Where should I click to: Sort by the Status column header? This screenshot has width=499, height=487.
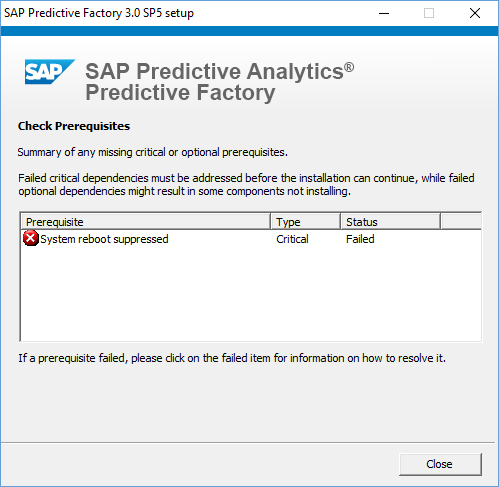click(390, 222)
